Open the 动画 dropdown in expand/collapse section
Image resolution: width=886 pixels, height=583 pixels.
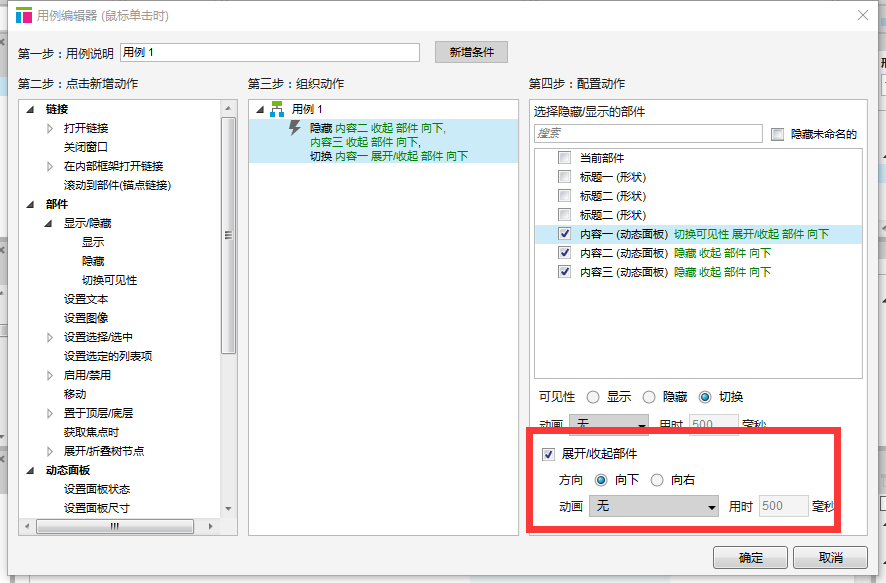pyautogui.click(x=654, y=506)
